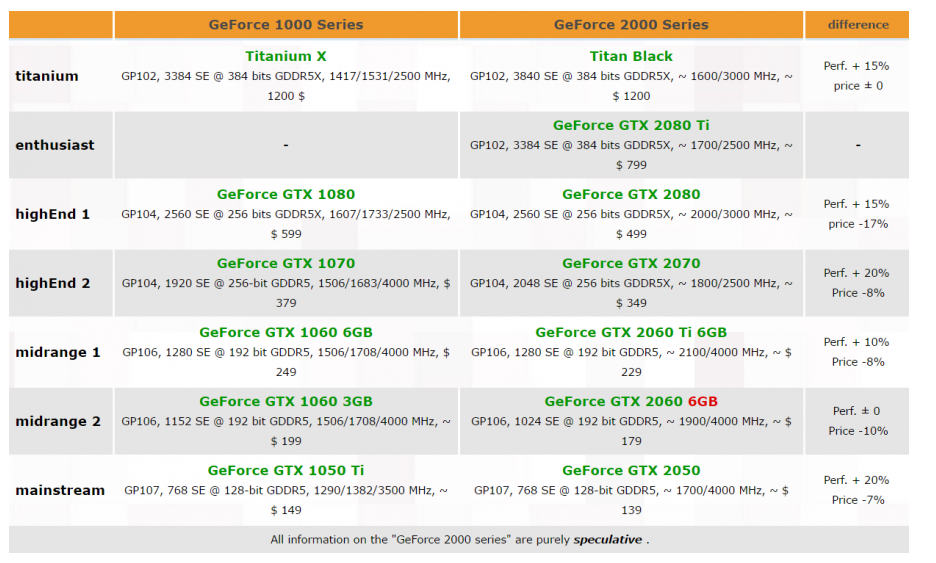This screenshot has height=563, width=936.
Task: Click the GeForce 2000 Series column header
Action: [631, 25]
